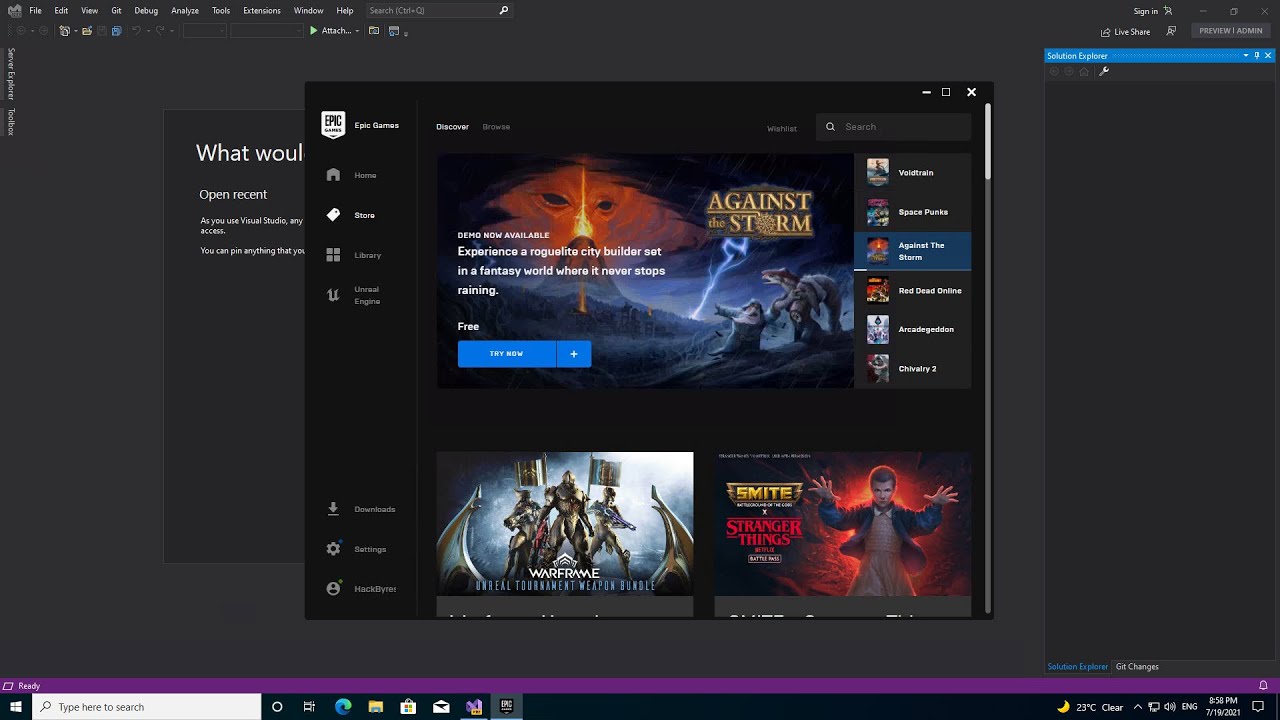Open the File menu
Viewport: 1280px width, 720px height.
35,10
